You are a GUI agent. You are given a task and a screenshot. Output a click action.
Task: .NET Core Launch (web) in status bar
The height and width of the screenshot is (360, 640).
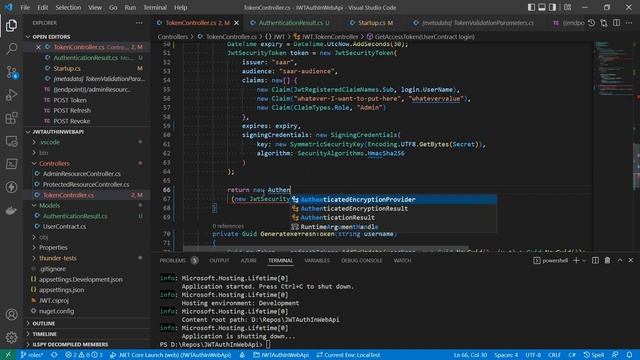coord(171,355)
